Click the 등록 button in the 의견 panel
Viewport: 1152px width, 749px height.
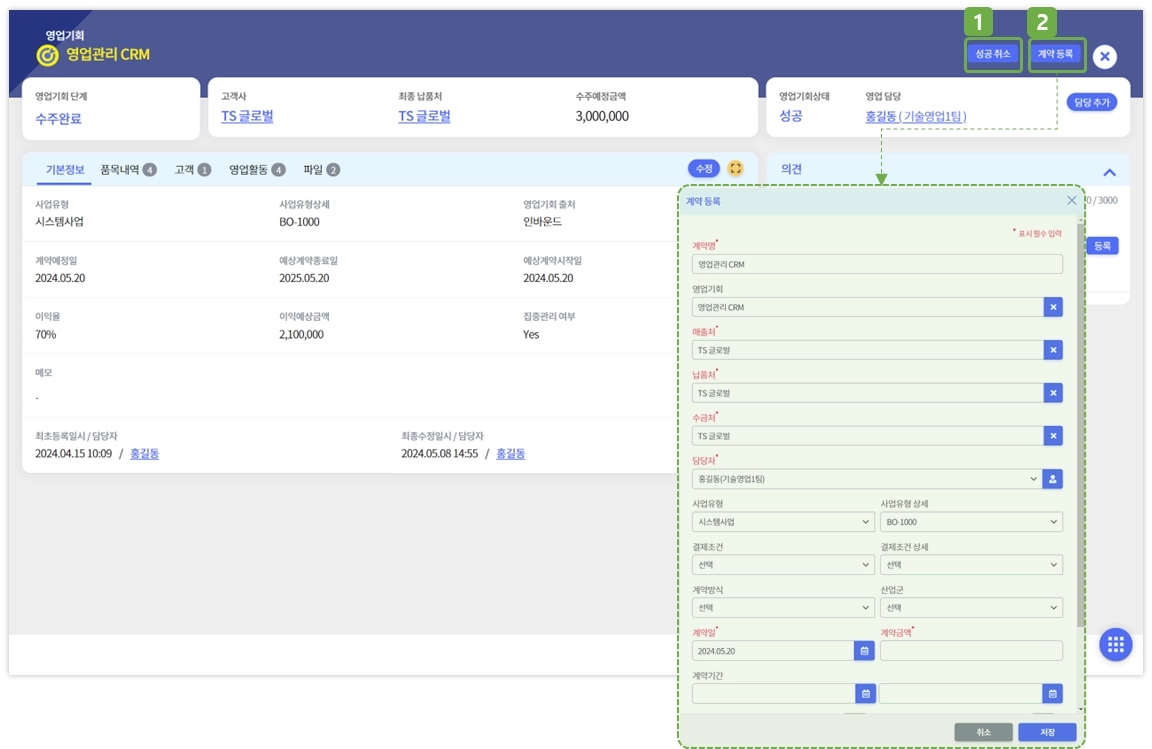click(1102, 246)
